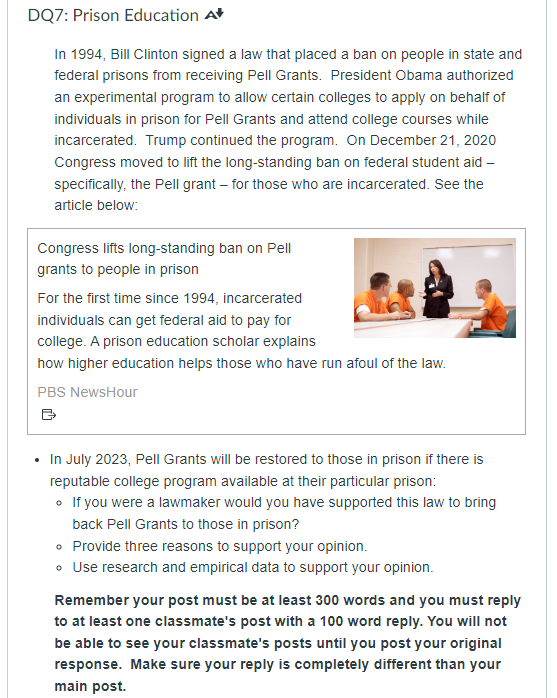Select the 'If you were a lawmaker' question
The image size is (557, 698).
point(284,513)
